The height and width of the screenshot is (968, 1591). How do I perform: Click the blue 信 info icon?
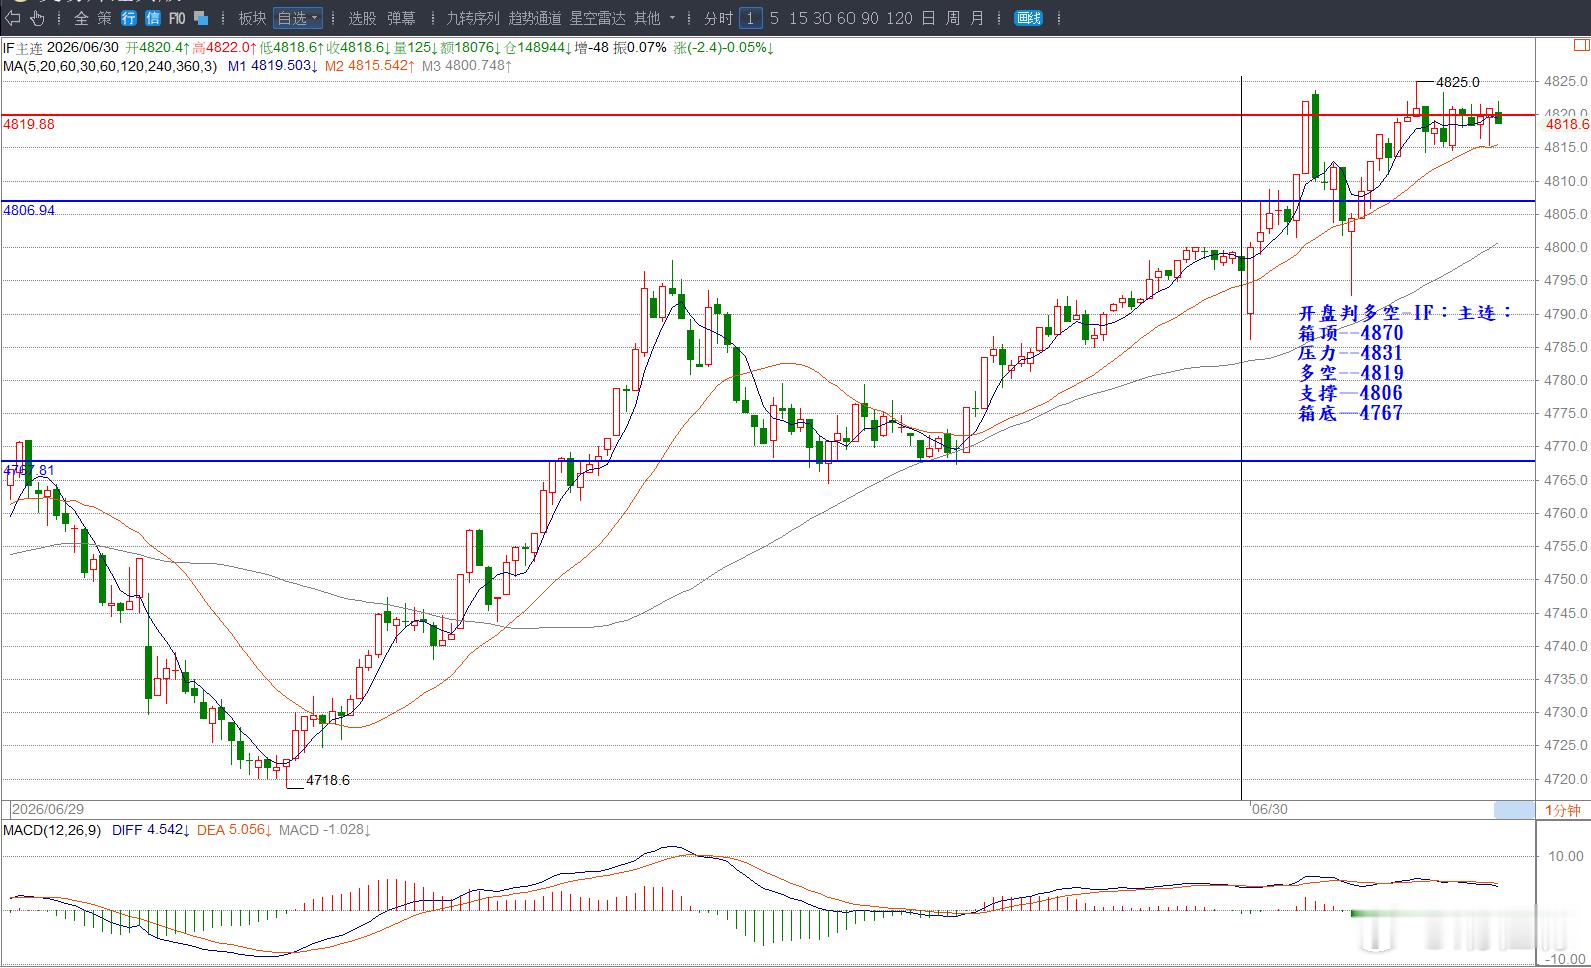point(153,18)
